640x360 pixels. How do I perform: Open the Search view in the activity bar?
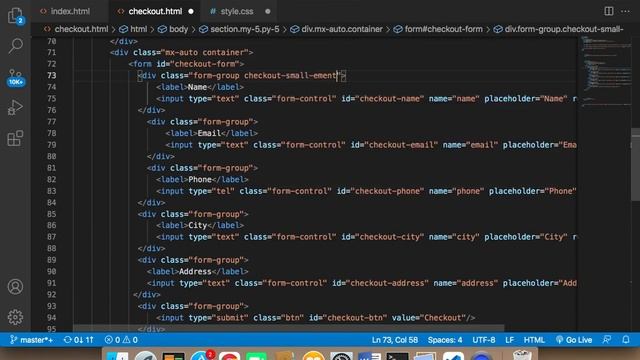(x=16, y=46)
